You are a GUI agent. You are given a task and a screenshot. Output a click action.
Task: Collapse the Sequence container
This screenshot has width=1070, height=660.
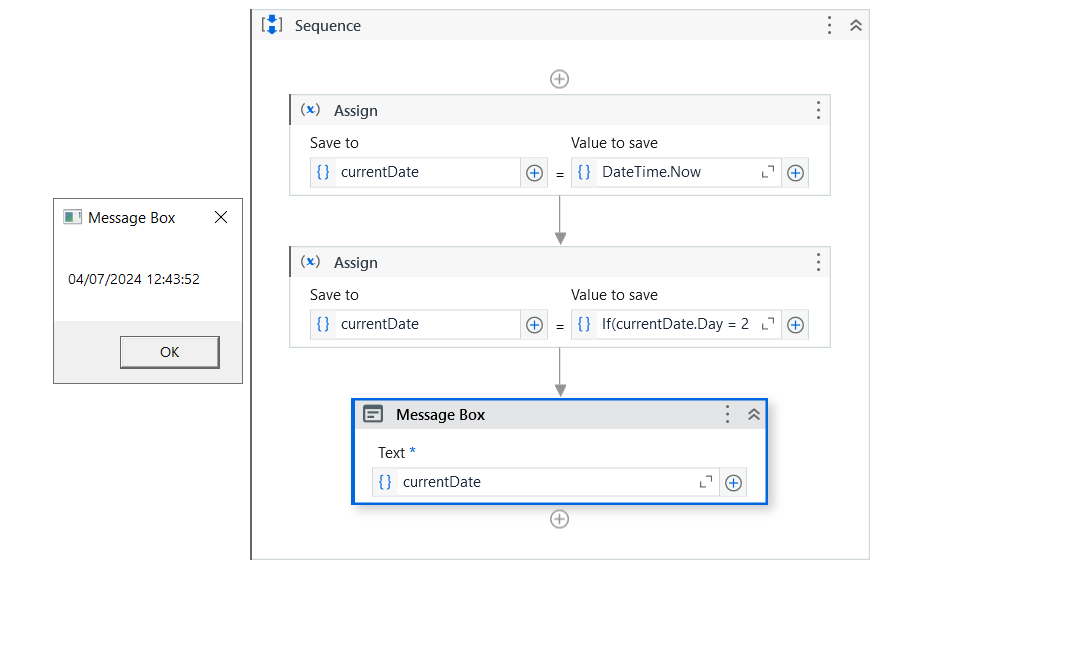[x=856, y=26]
